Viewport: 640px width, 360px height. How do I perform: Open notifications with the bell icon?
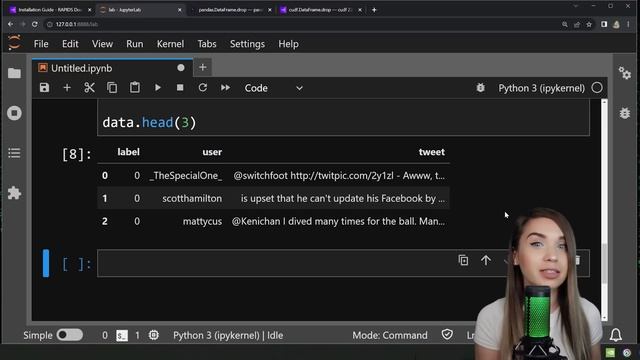click(616, 335)
